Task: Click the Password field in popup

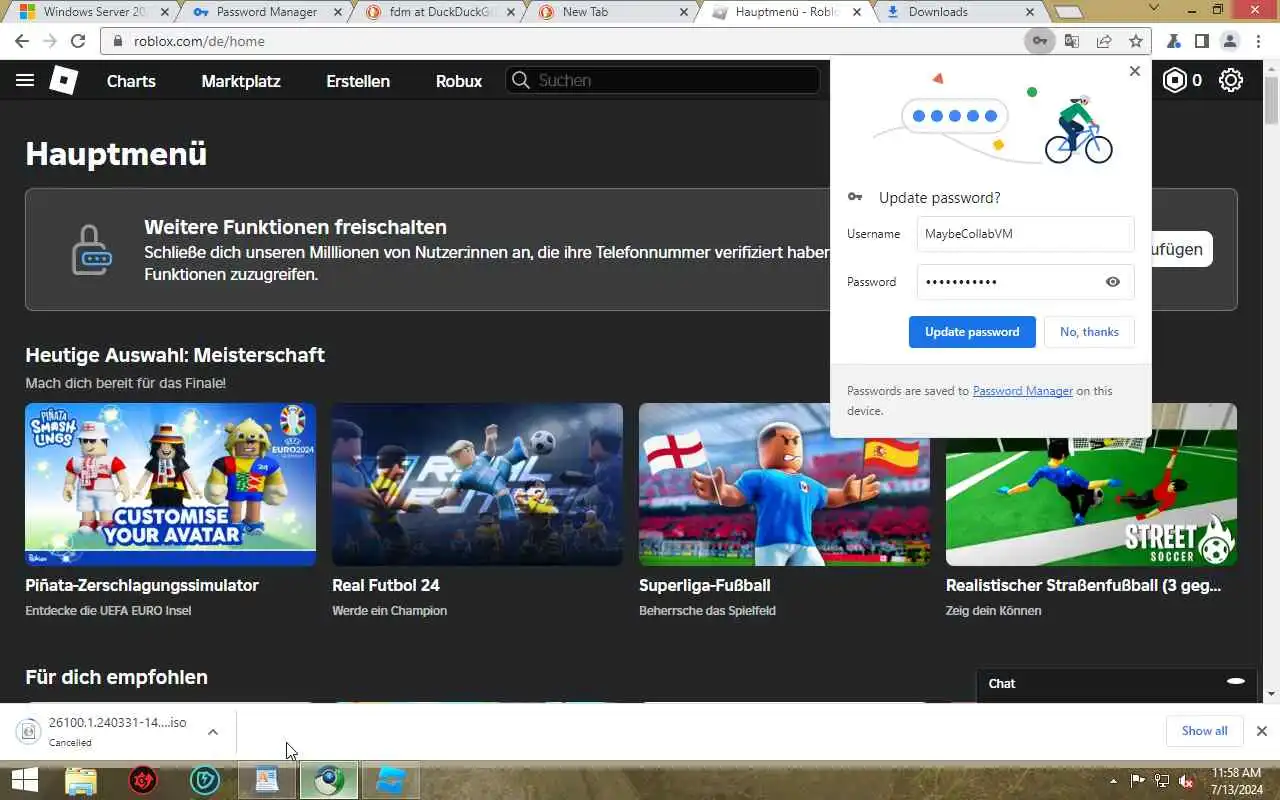Action: (1025, 282)
